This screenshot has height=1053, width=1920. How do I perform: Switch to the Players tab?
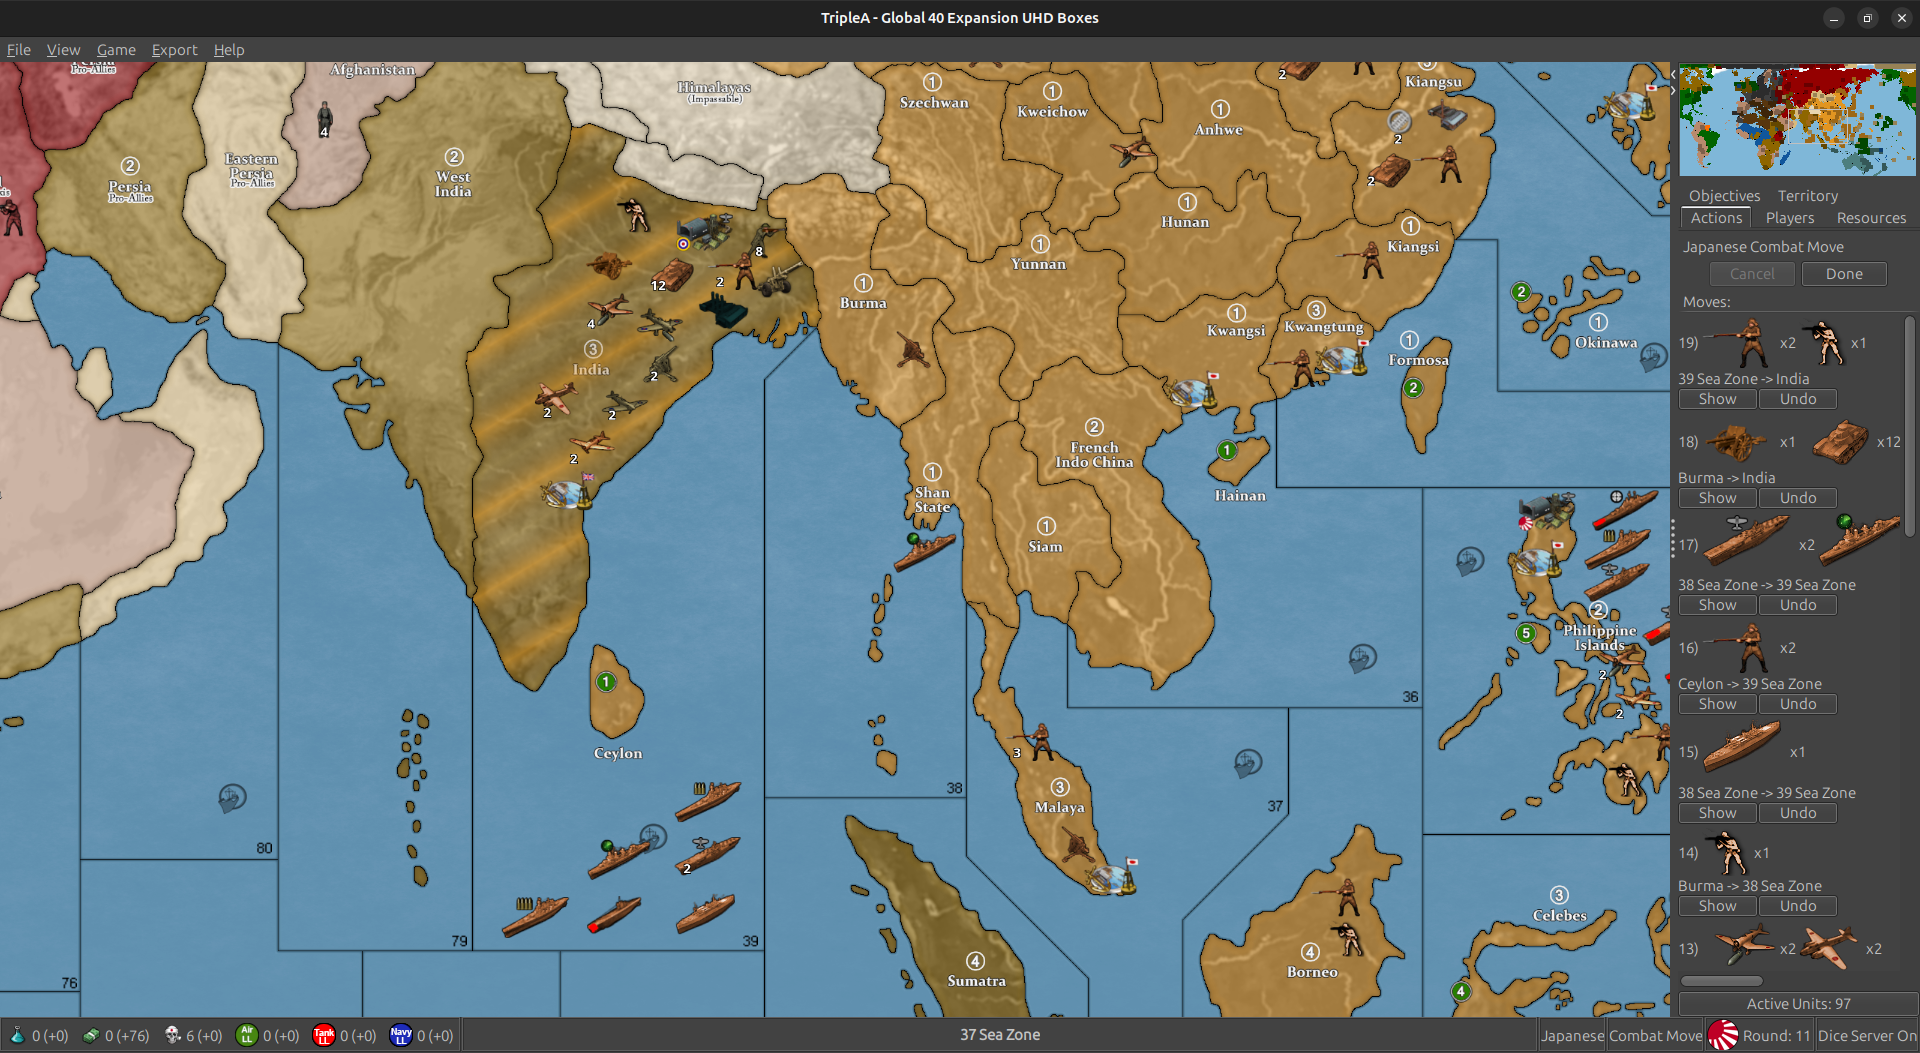(x=1789, y=218)
